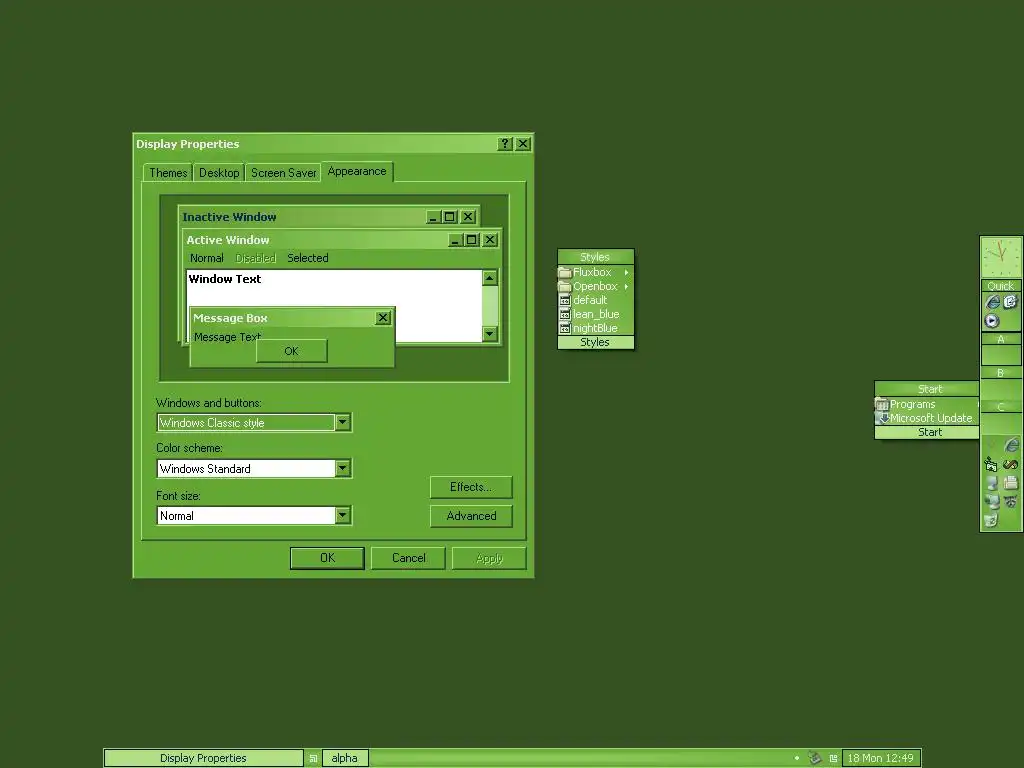Click the Quick panel header label
Screen dimensions: 1024x768
click(1001, 286)
